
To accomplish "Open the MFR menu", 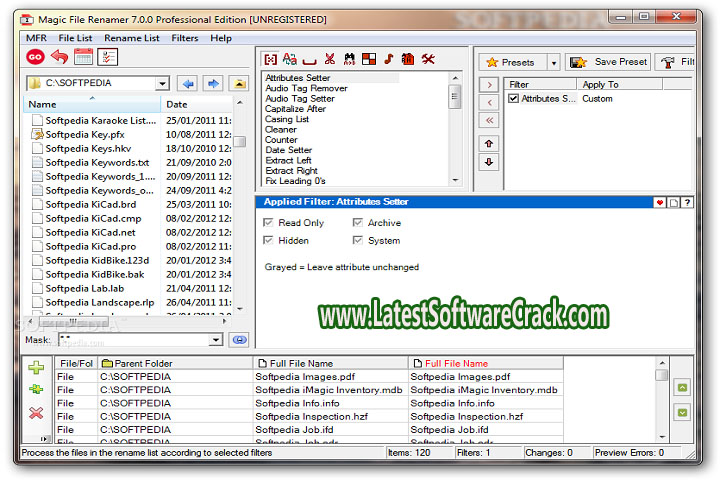I will tap(36, 38).
